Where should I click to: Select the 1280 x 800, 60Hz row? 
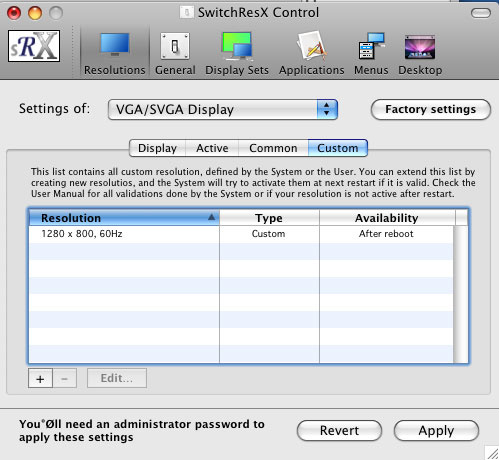click(x=241, y=234)
